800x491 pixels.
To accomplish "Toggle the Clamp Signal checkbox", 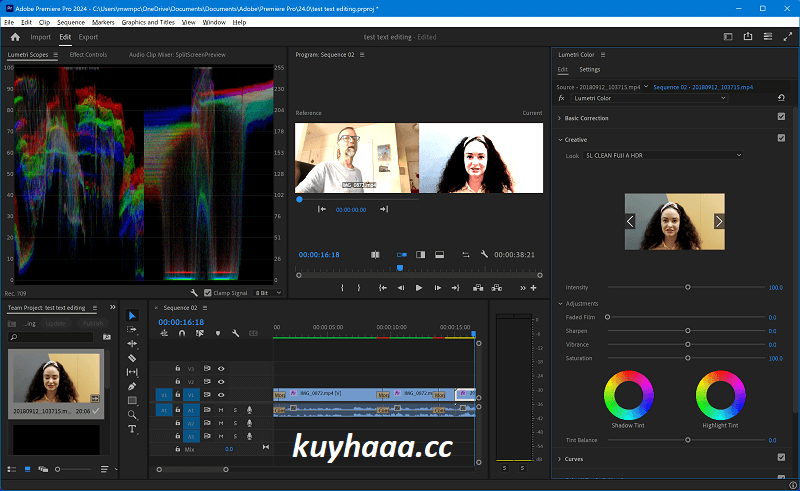I will point(208,293).
